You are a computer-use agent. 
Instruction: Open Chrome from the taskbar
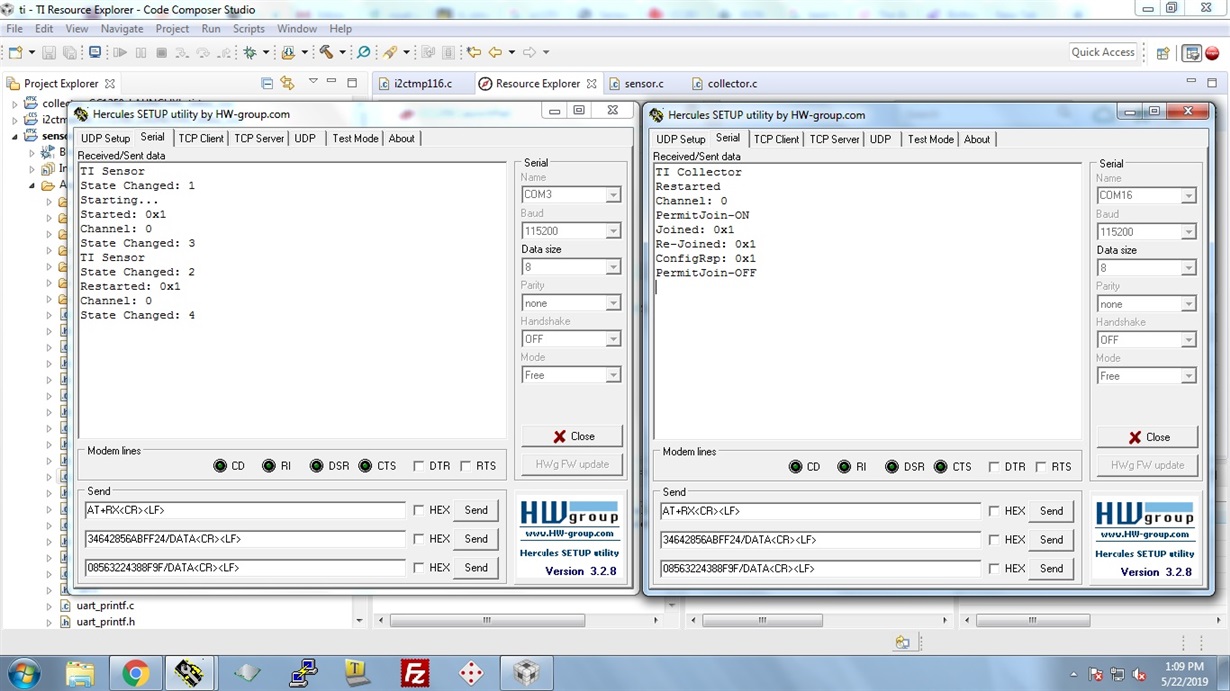click(x=135, y=673)
